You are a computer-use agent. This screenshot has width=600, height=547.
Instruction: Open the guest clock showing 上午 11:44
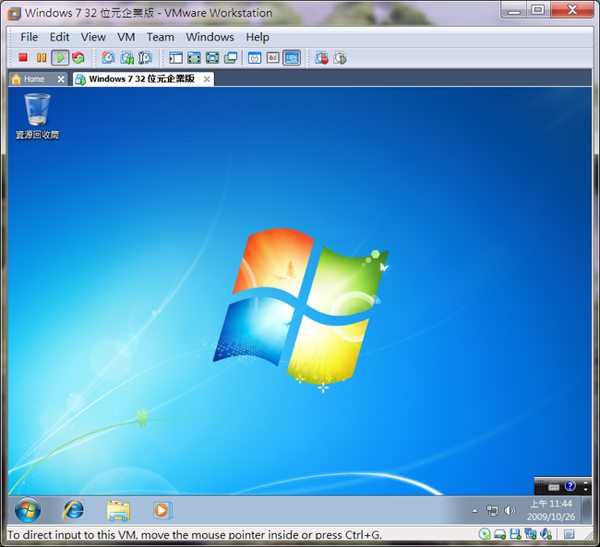point(551,510)
